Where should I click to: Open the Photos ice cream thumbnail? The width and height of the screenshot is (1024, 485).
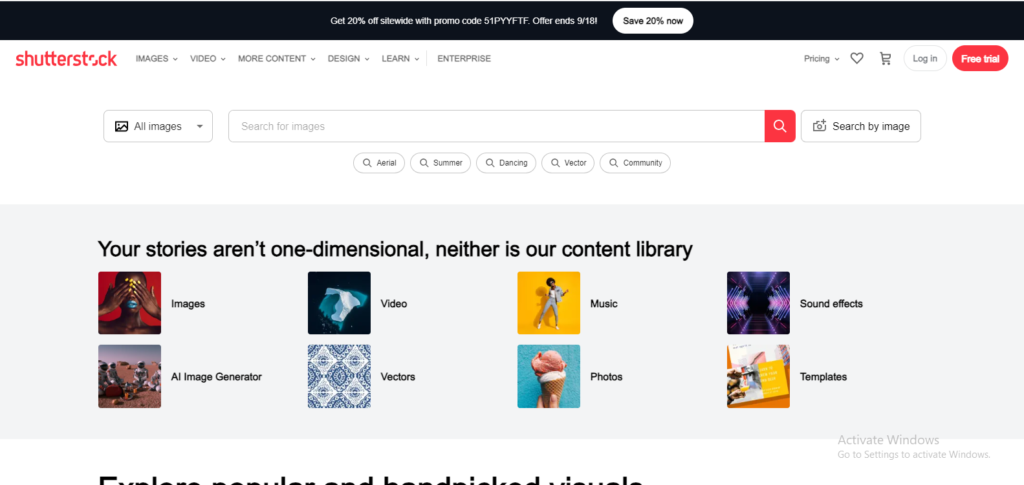[549, 377]
